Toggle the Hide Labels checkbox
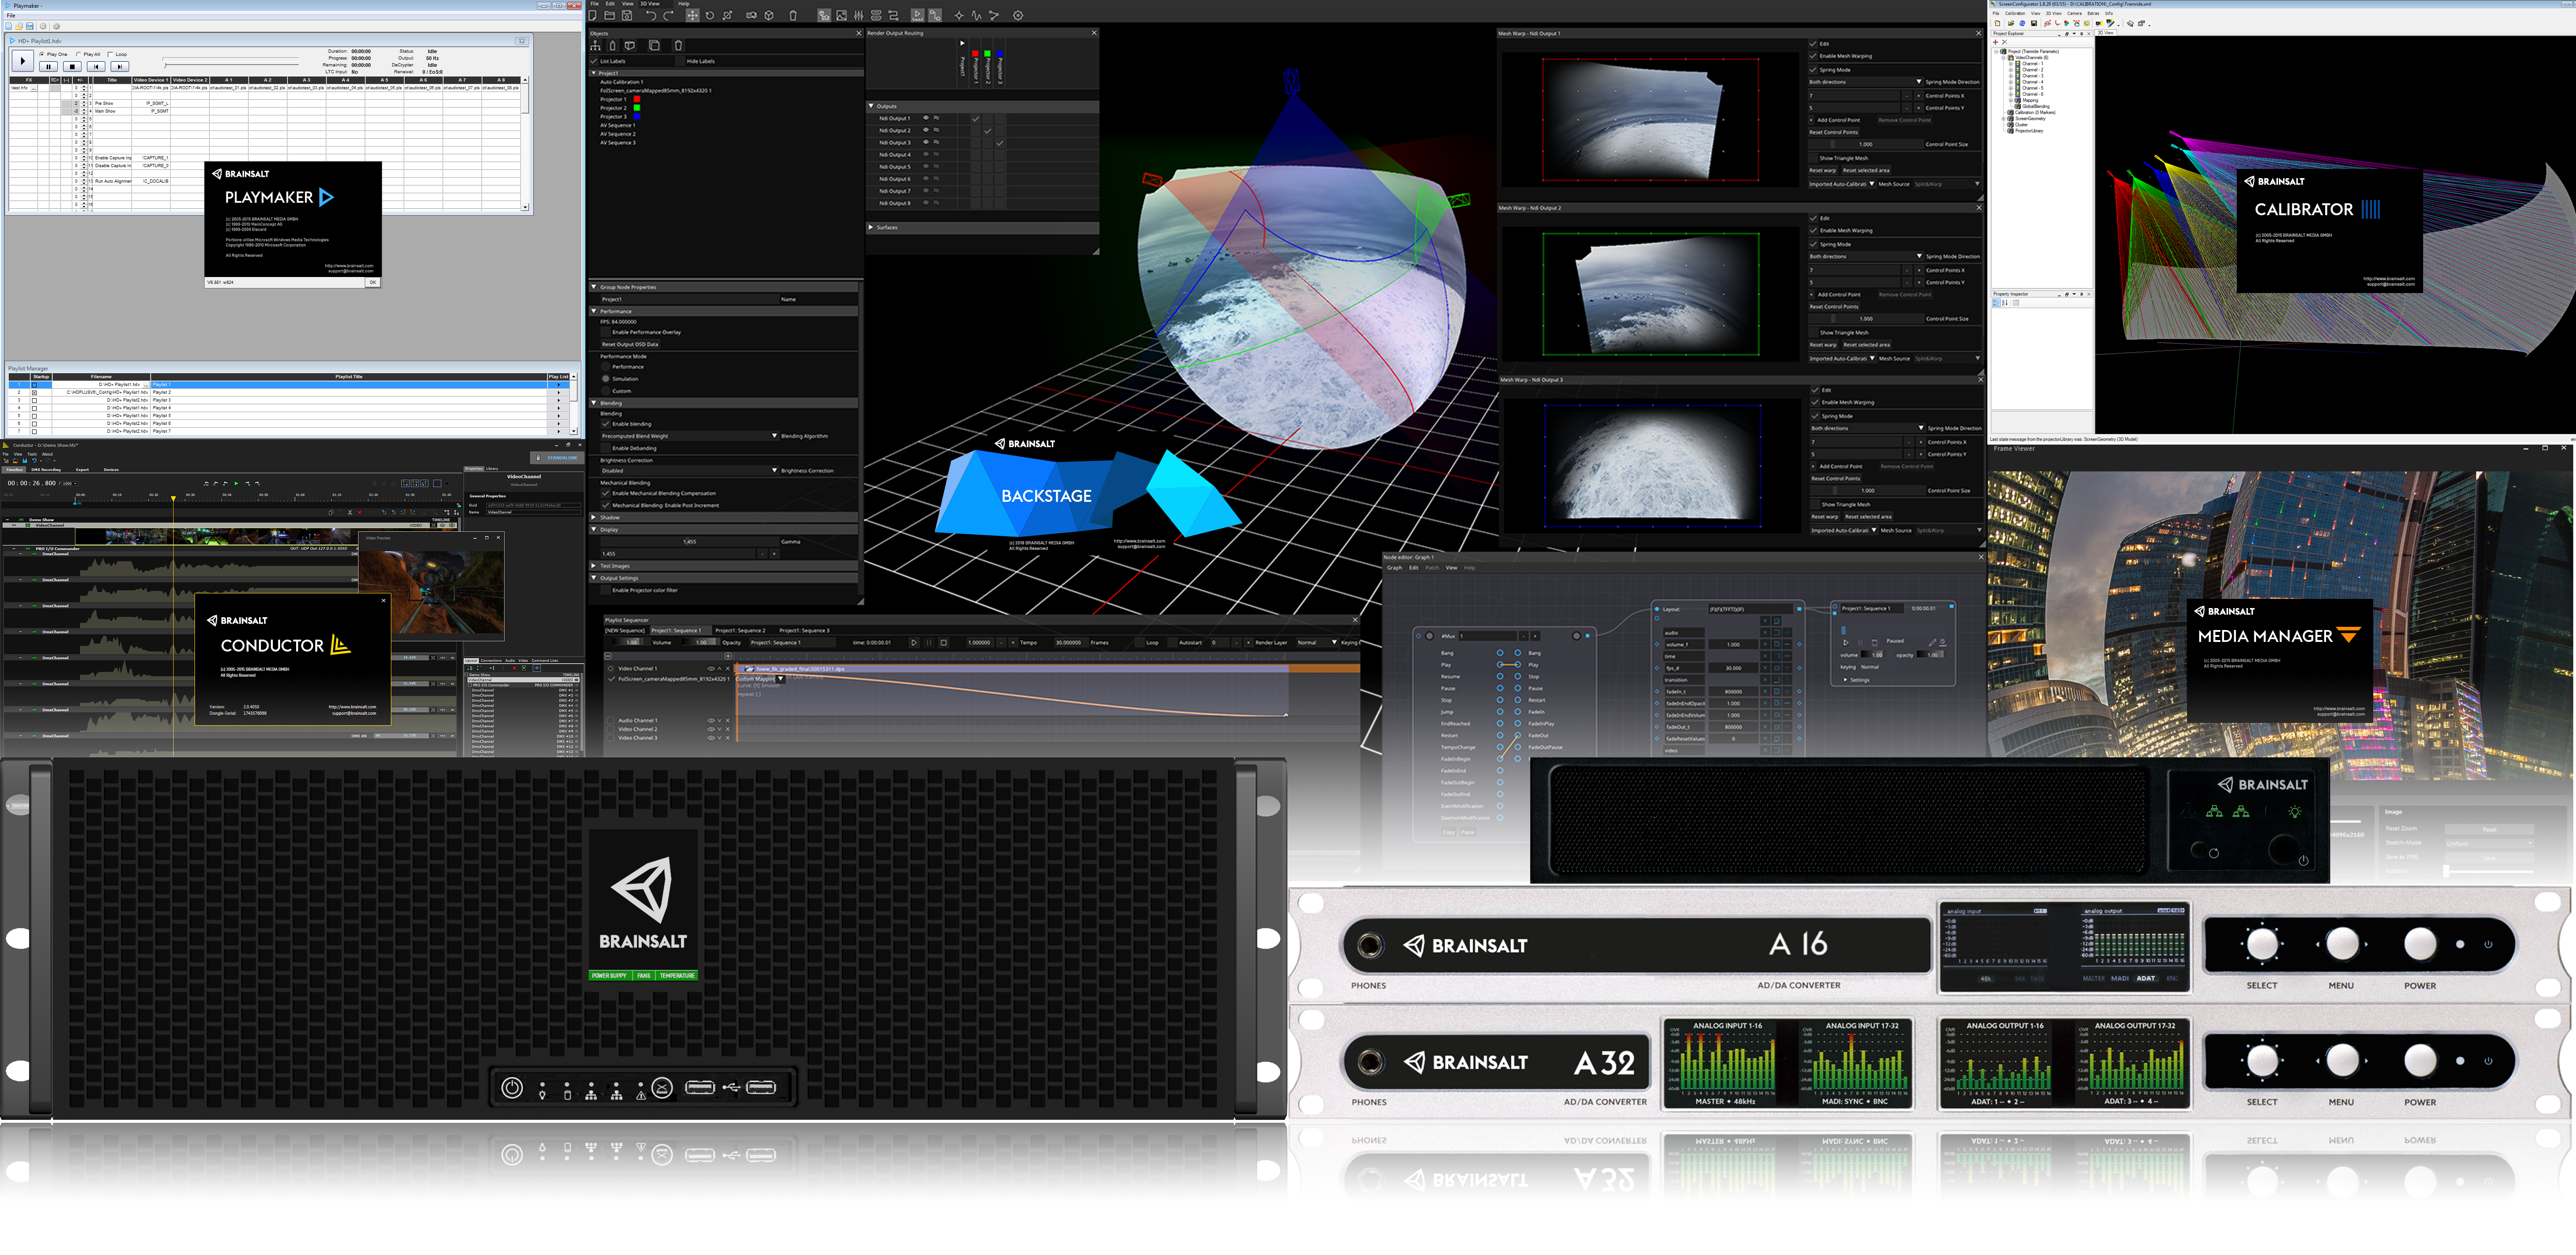The height and width of the screenshot is (1255, 2576). (680, 61)
